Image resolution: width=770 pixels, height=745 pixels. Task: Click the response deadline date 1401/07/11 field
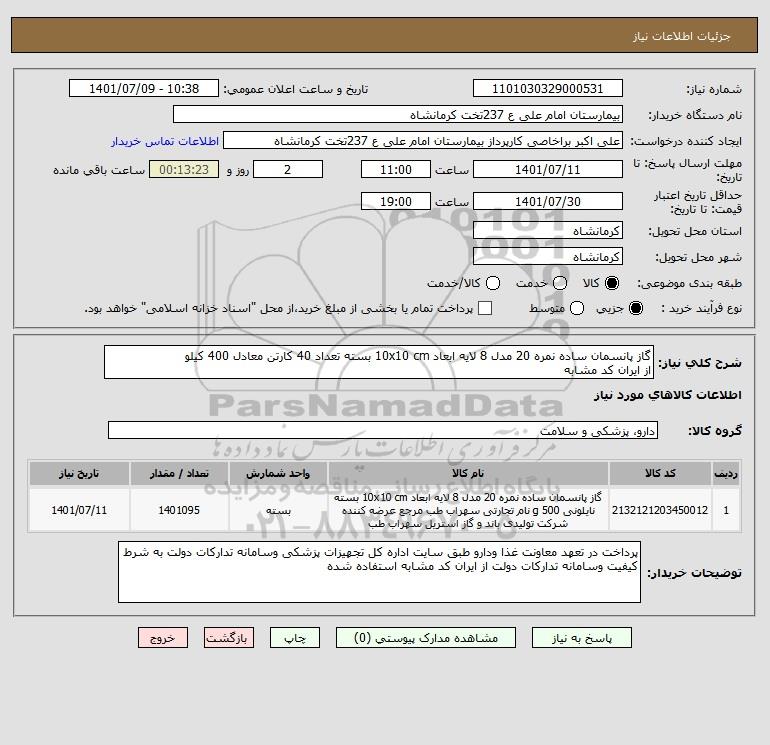(548, 170)
